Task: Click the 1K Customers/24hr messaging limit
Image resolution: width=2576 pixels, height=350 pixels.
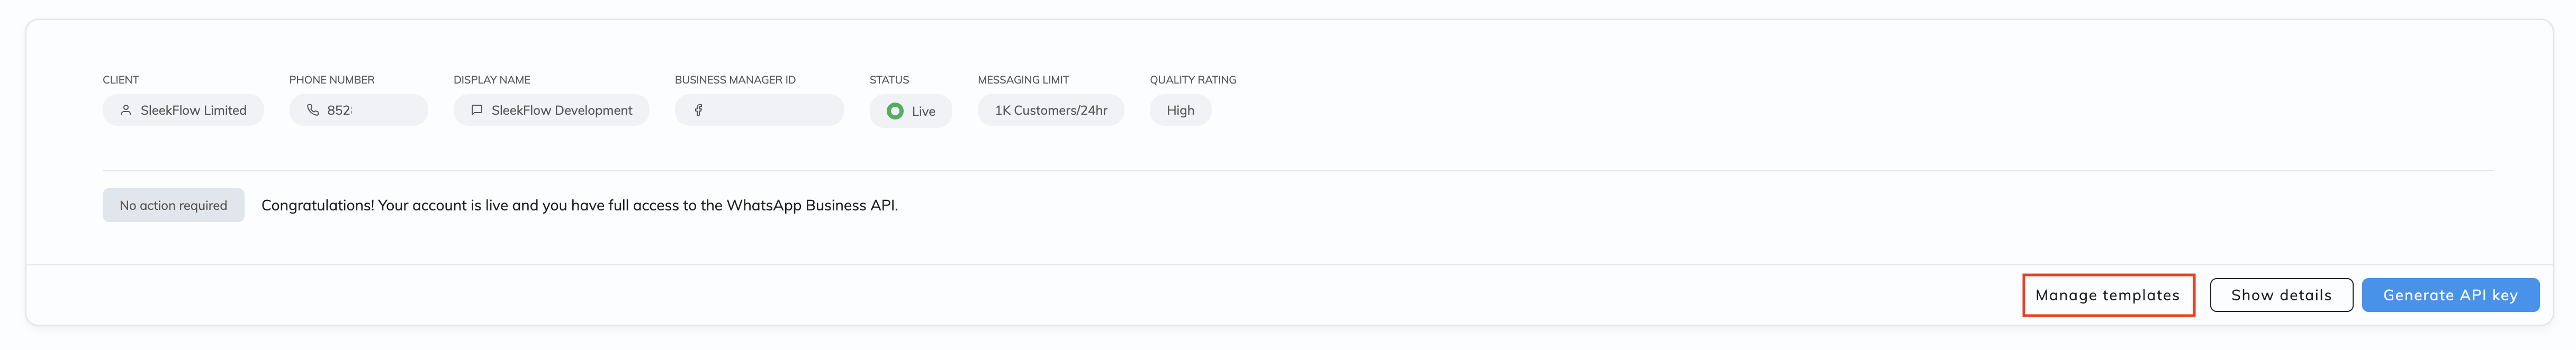Action: point(1050,110)
